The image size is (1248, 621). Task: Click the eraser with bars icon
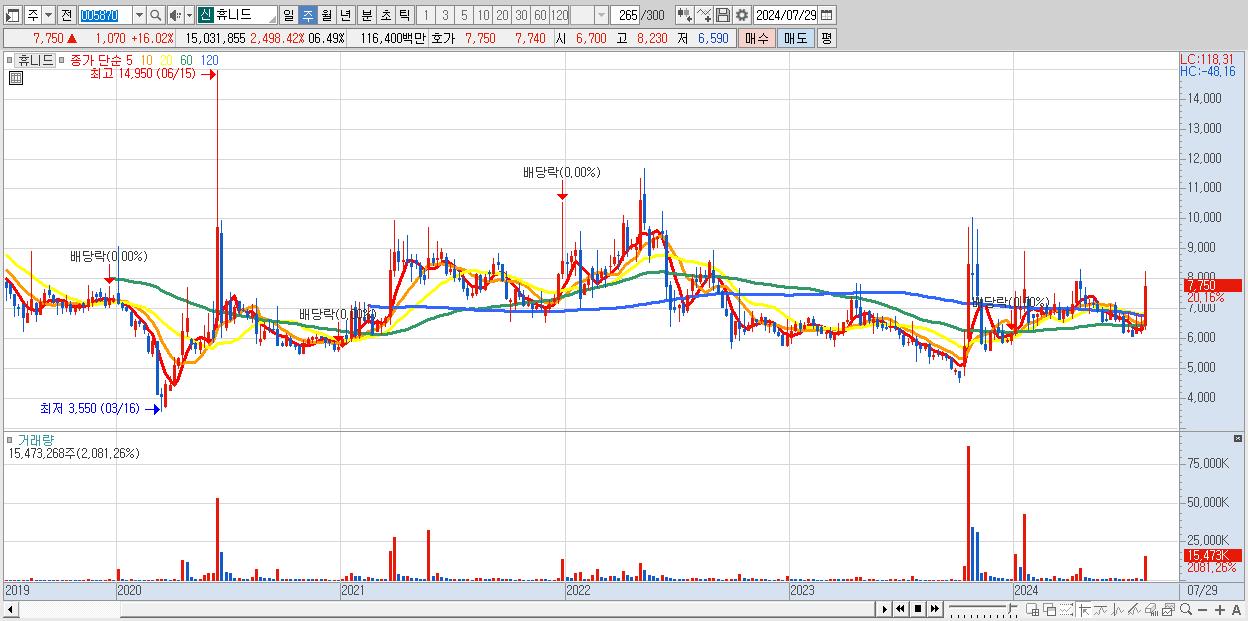(1151, 610)
